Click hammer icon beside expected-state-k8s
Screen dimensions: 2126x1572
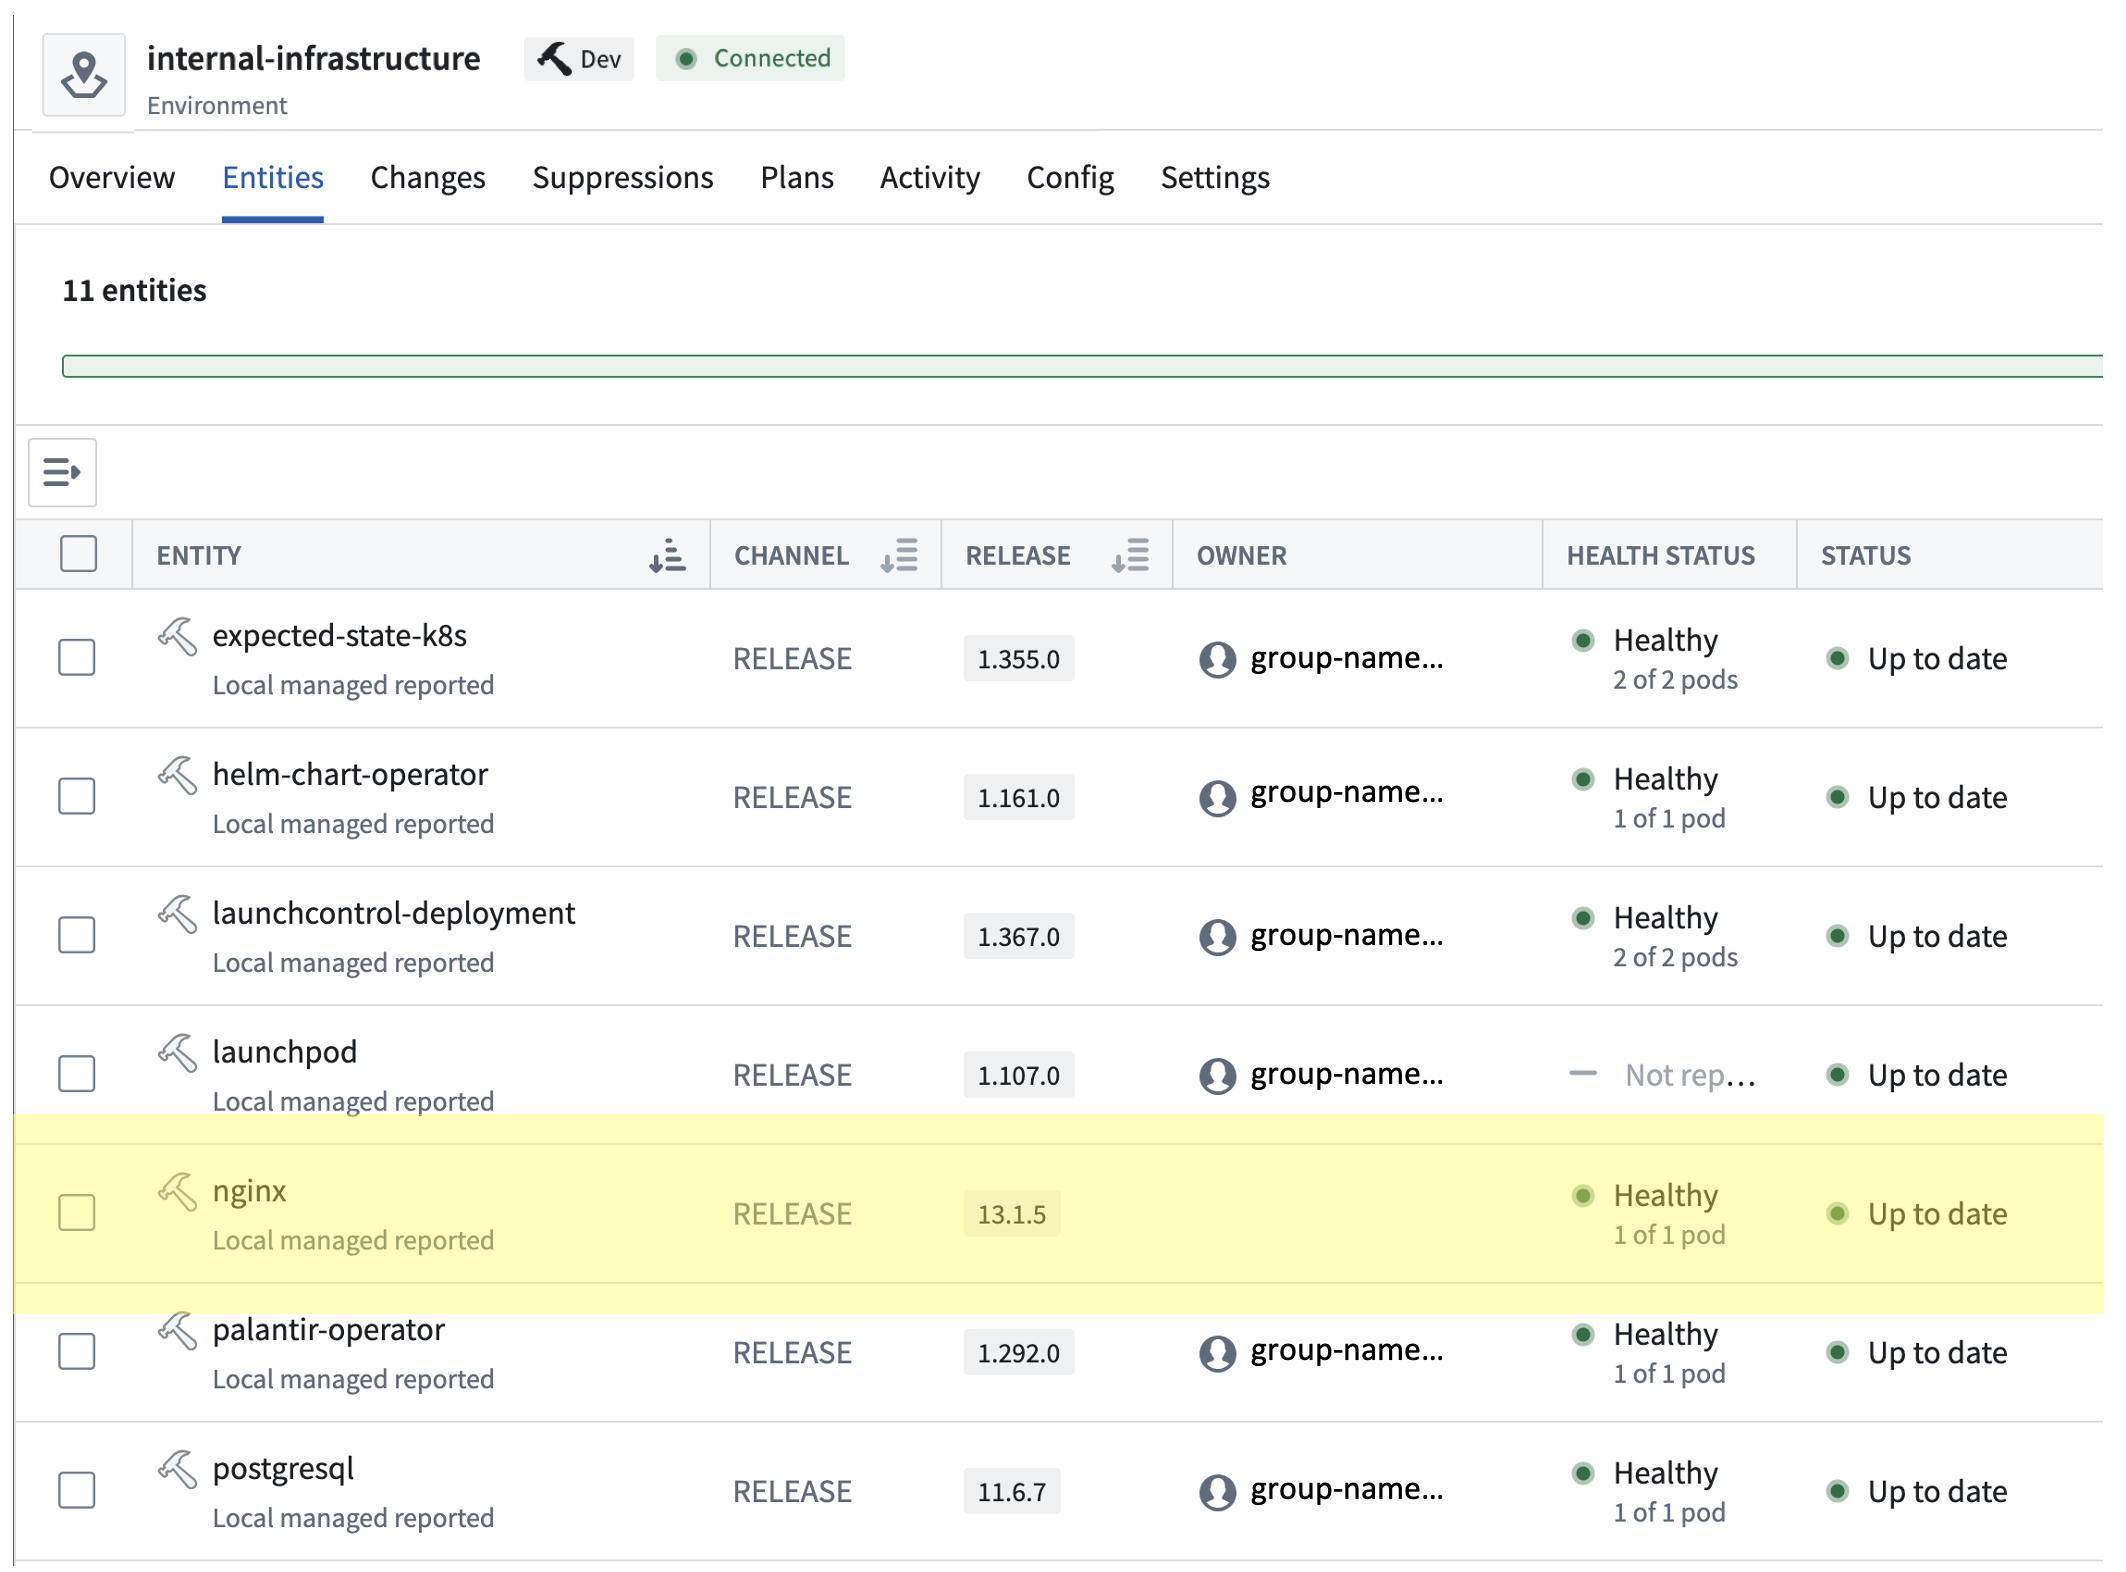pyautogui.click(x=177, y=636)
